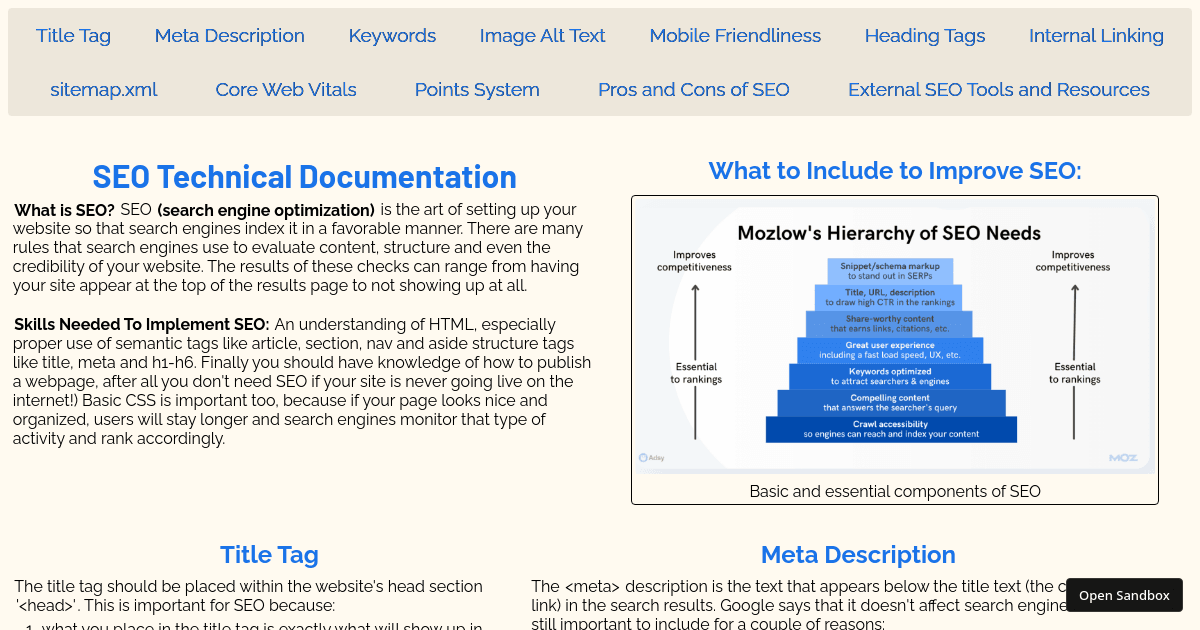
Task: Select Meta Description in the navigation bar
Action: click(x=229, y=35)
